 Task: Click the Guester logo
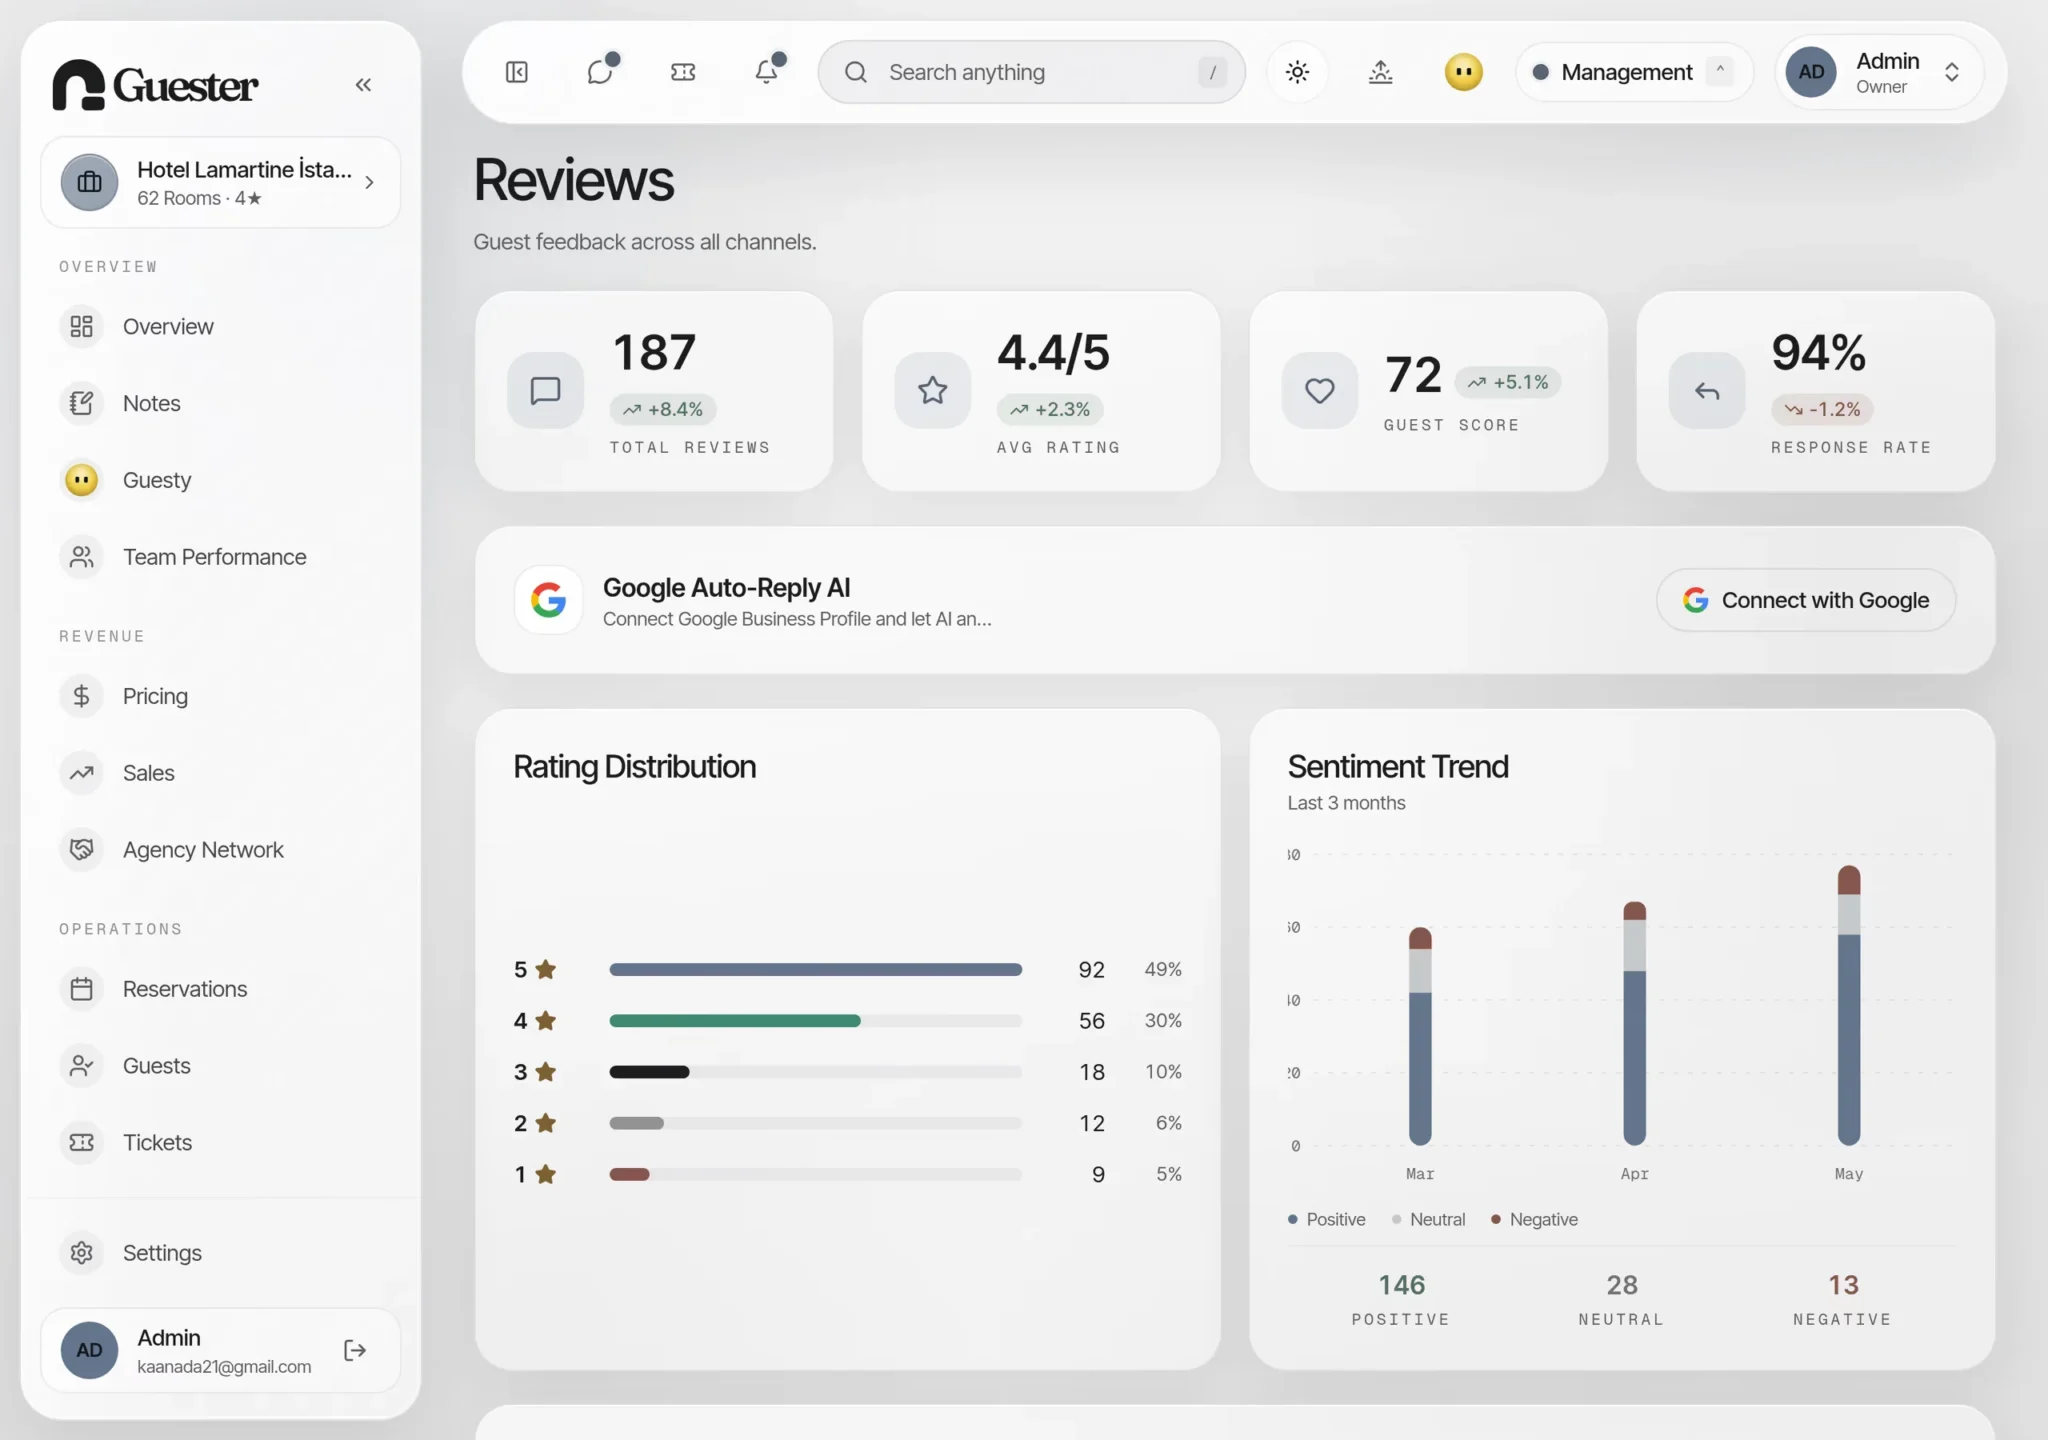[155, 85]
